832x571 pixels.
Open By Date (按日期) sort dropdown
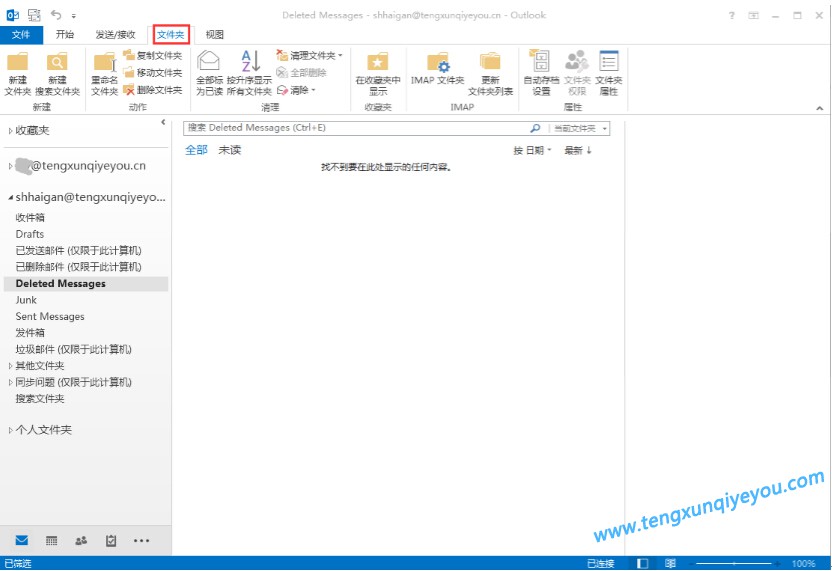(x=532, y=151)
